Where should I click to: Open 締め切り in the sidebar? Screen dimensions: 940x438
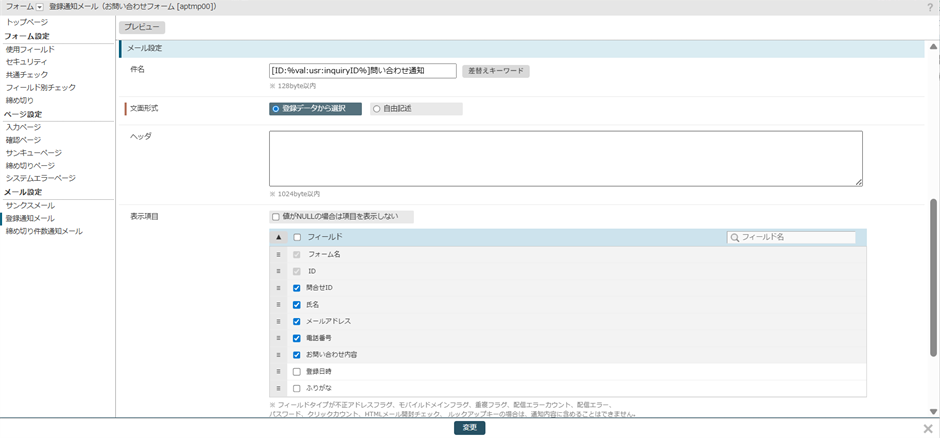tap(20, 100)
